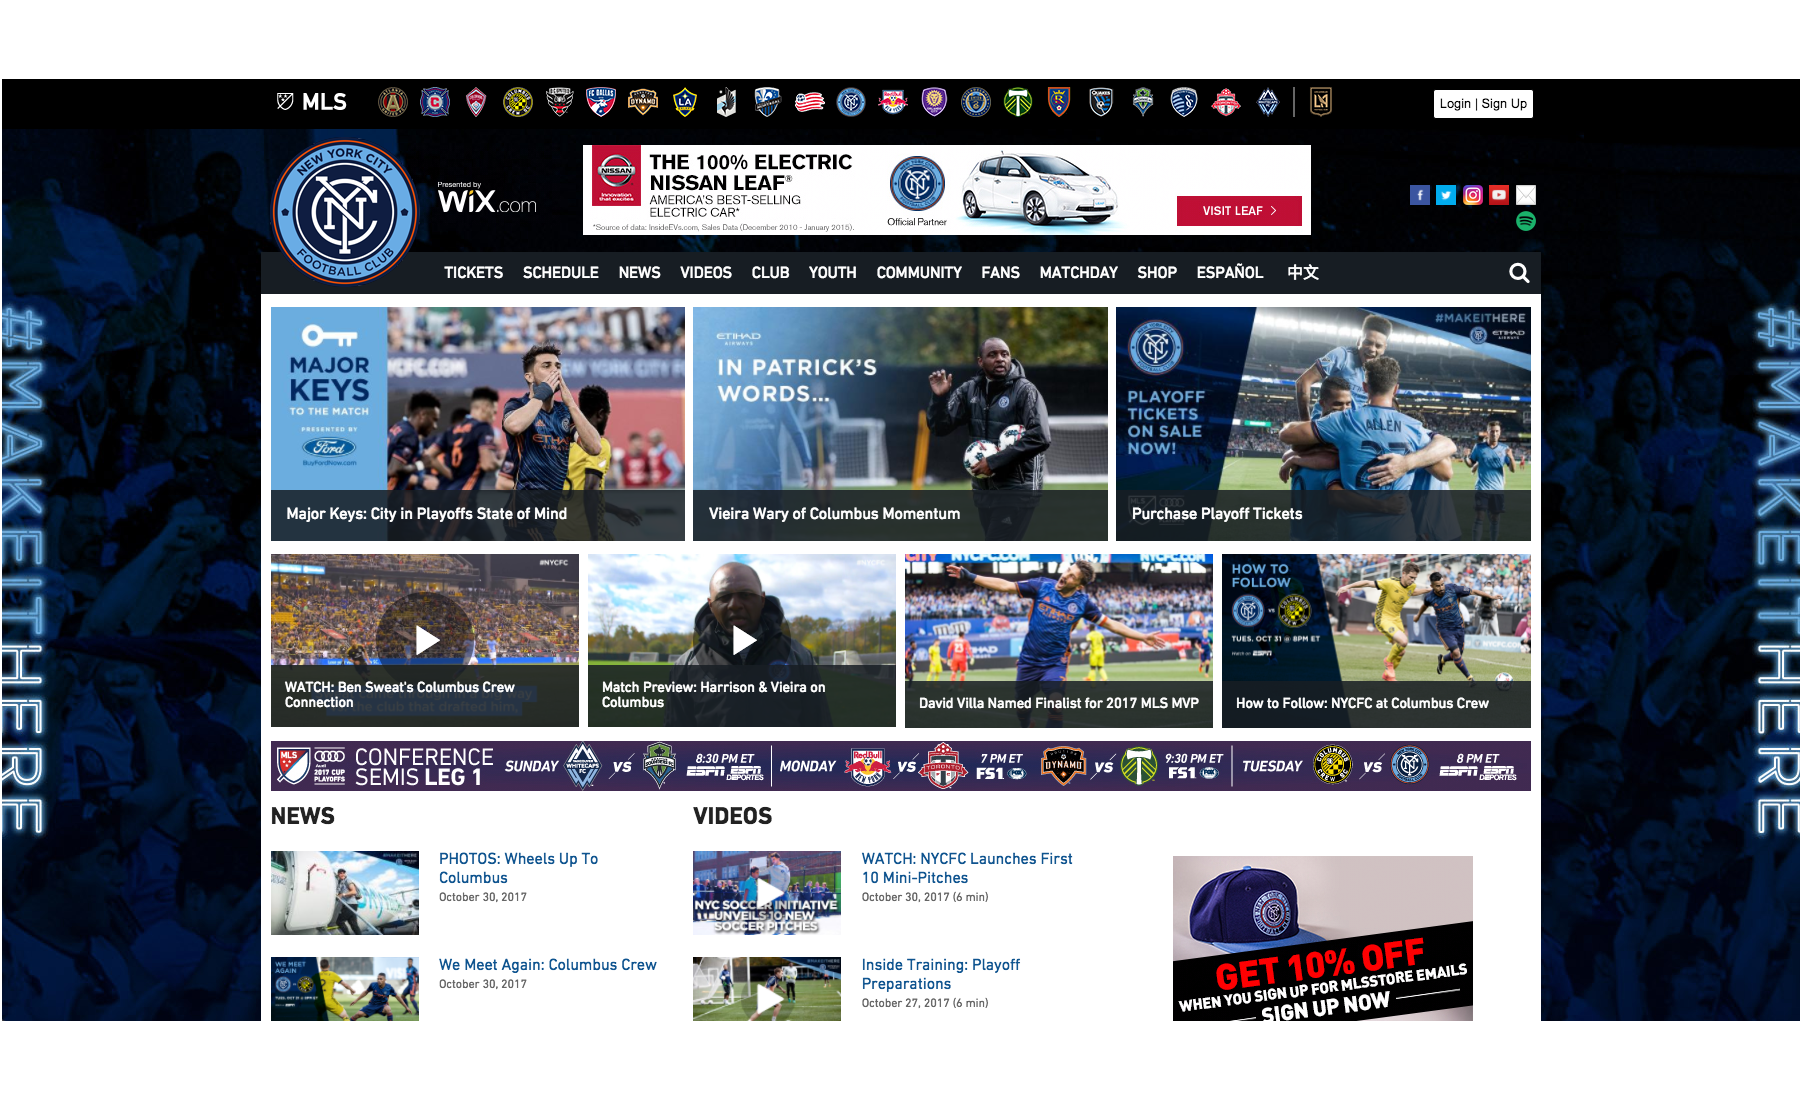Go to the SHOP menu item
The height and width of the screenshot is (1100, 1800).
tap(1157, 272)
